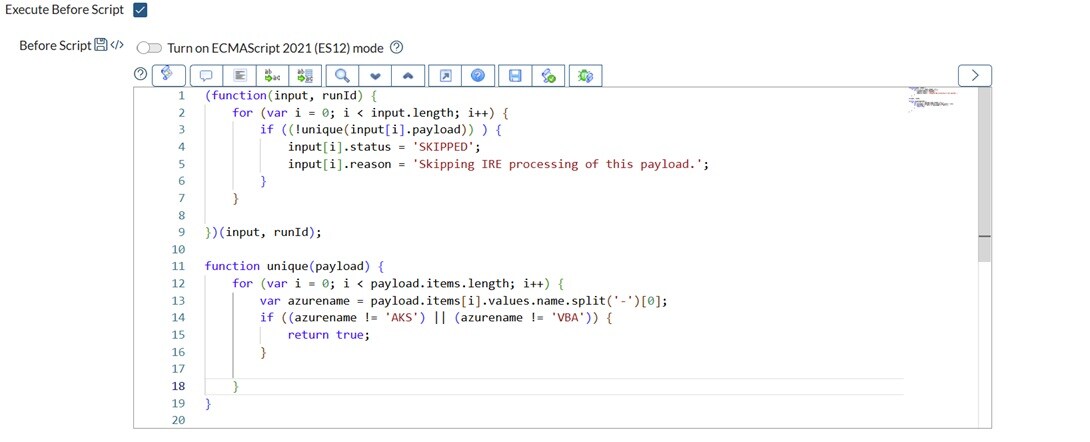
Task: Uncheck the Execute Before Script checkbox
Action: coord(140,10)
